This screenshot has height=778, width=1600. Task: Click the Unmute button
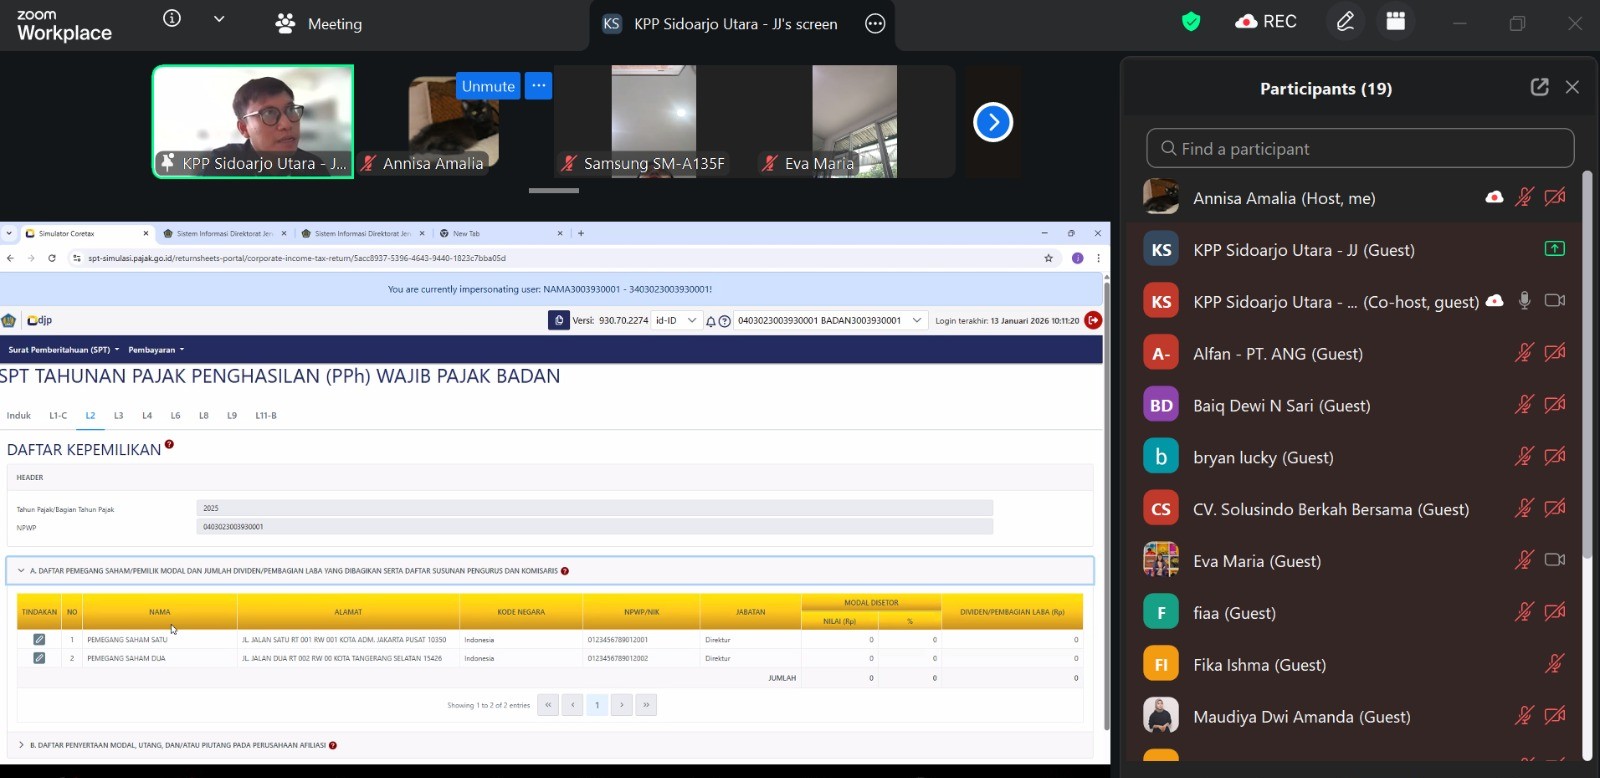coord(488,87)
